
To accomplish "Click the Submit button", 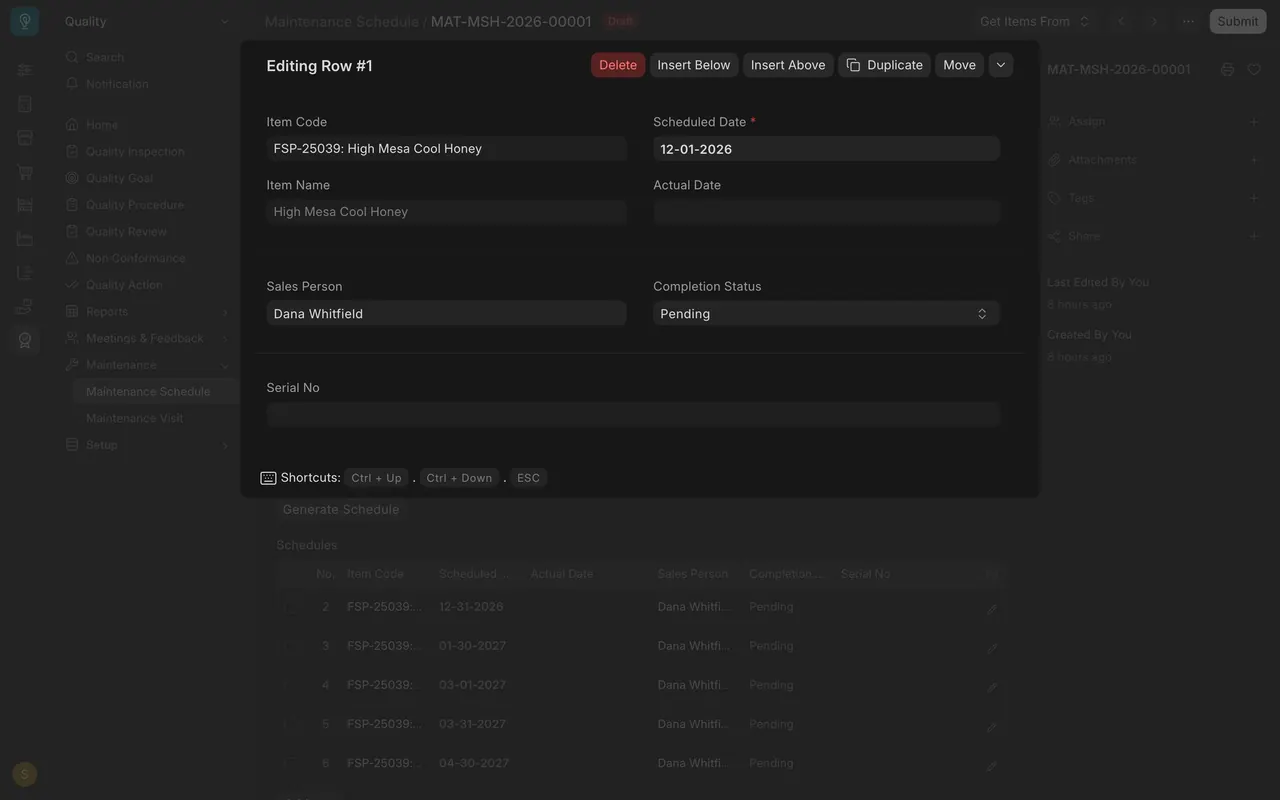I will tap(1238, 21).
